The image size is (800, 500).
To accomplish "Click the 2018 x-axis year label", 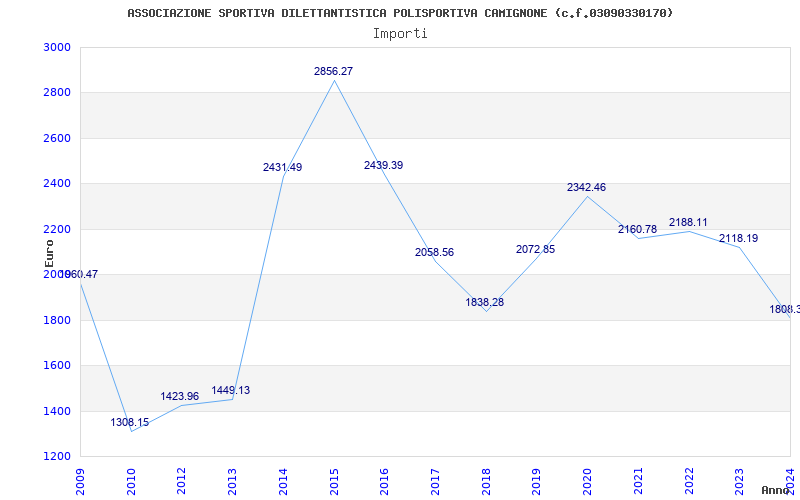I will [486, 482].
